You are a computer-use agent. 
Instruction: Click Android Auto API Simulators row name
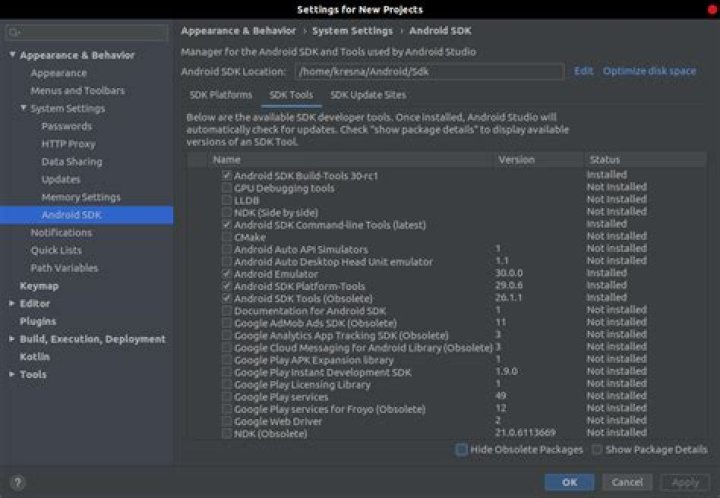point(301,249)
